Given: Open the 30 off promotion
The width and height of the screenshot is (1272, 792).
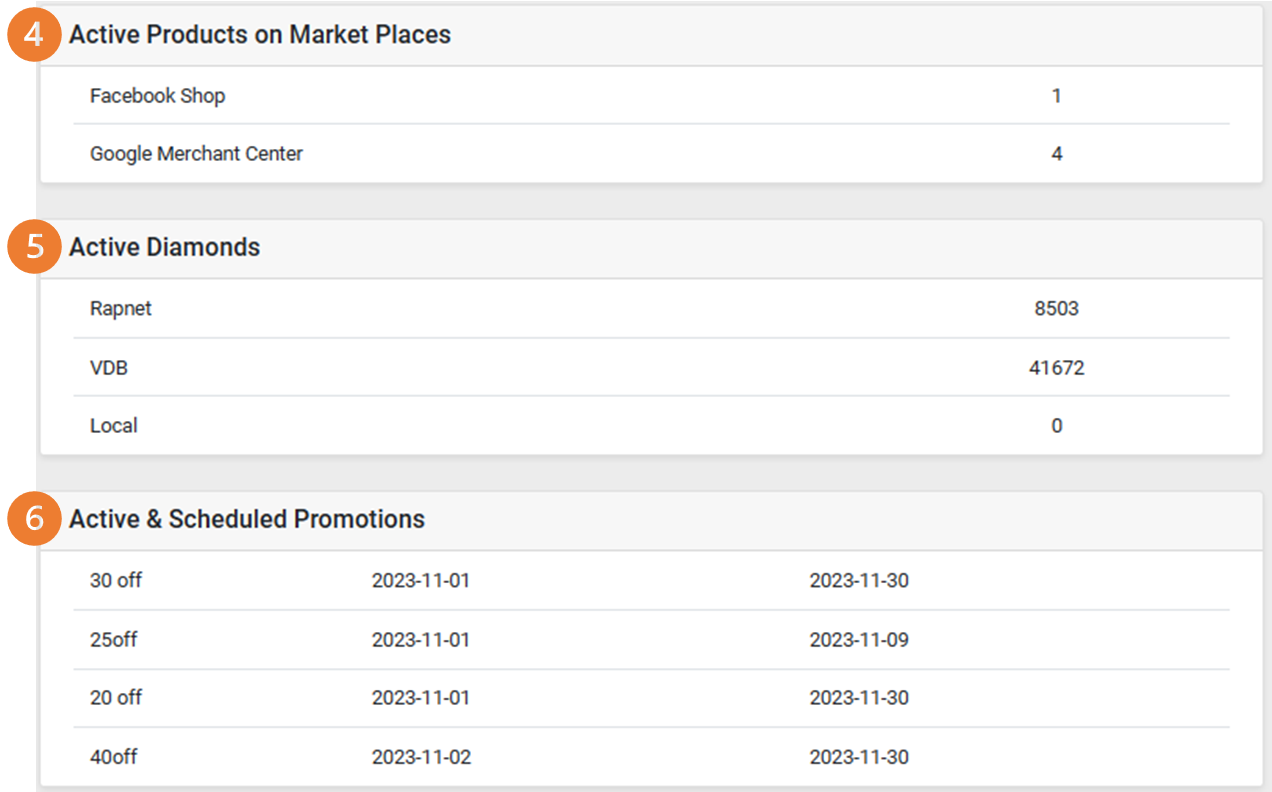Looking at the screenshot, I should pyautogui.click(x=116, y=580).
